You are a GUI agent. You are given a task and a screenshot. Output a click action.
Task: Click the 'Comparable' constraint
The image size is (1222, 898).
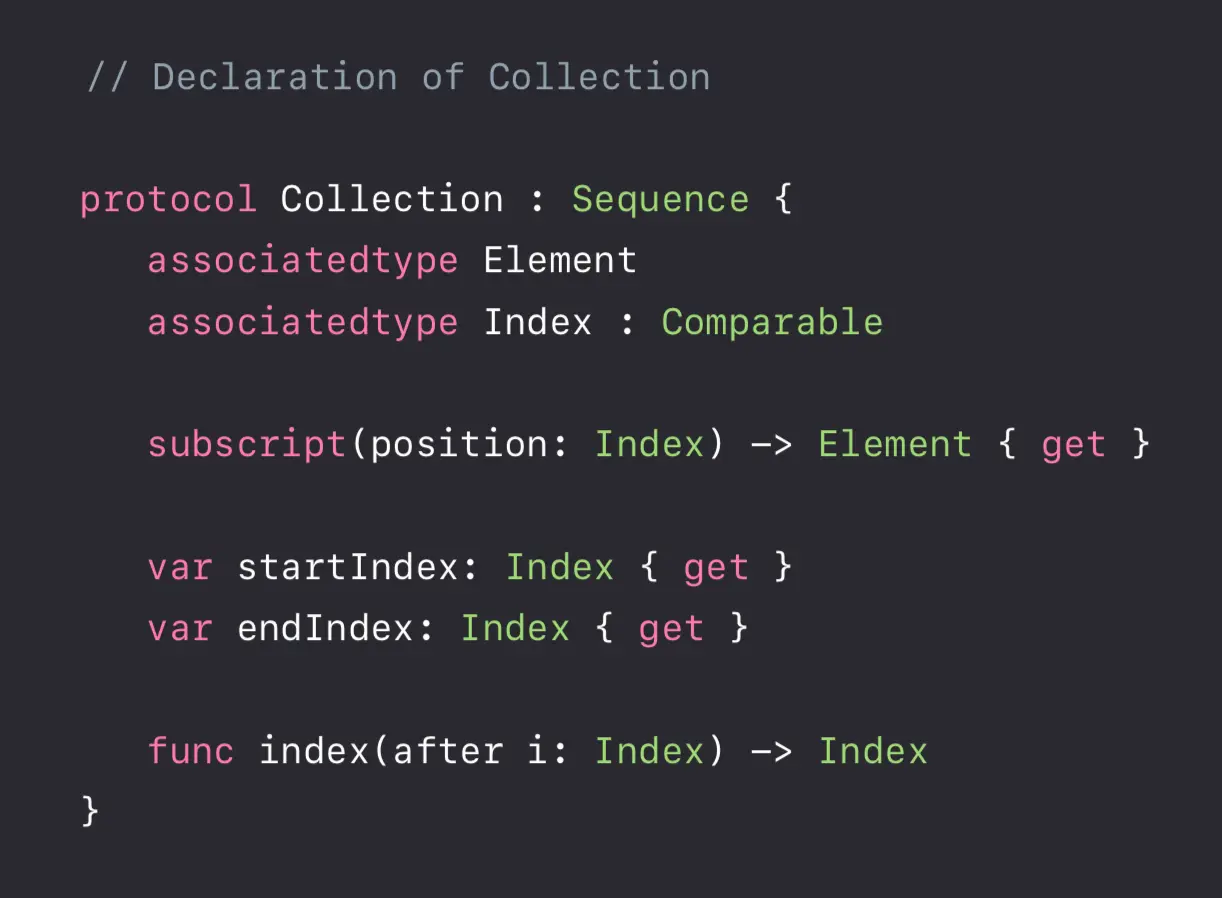pos(772,322)
